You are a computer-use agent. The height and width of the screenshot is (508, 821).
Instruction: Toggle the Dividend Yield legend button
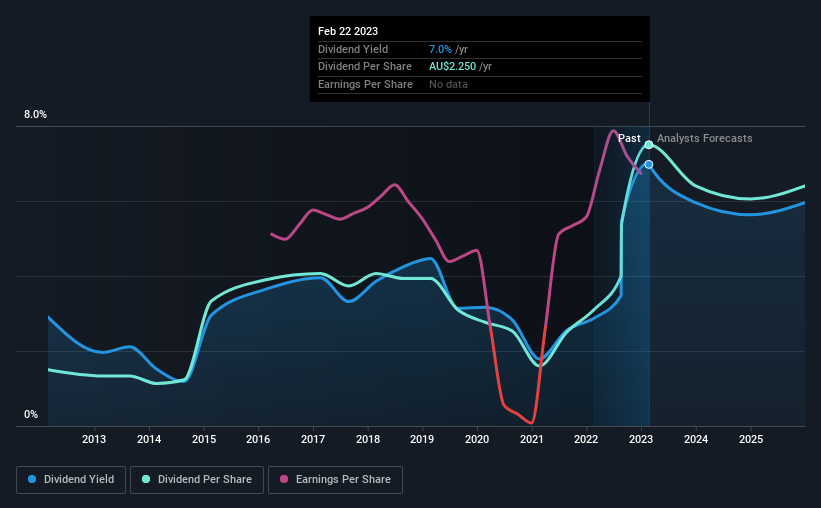click(71, 480)
